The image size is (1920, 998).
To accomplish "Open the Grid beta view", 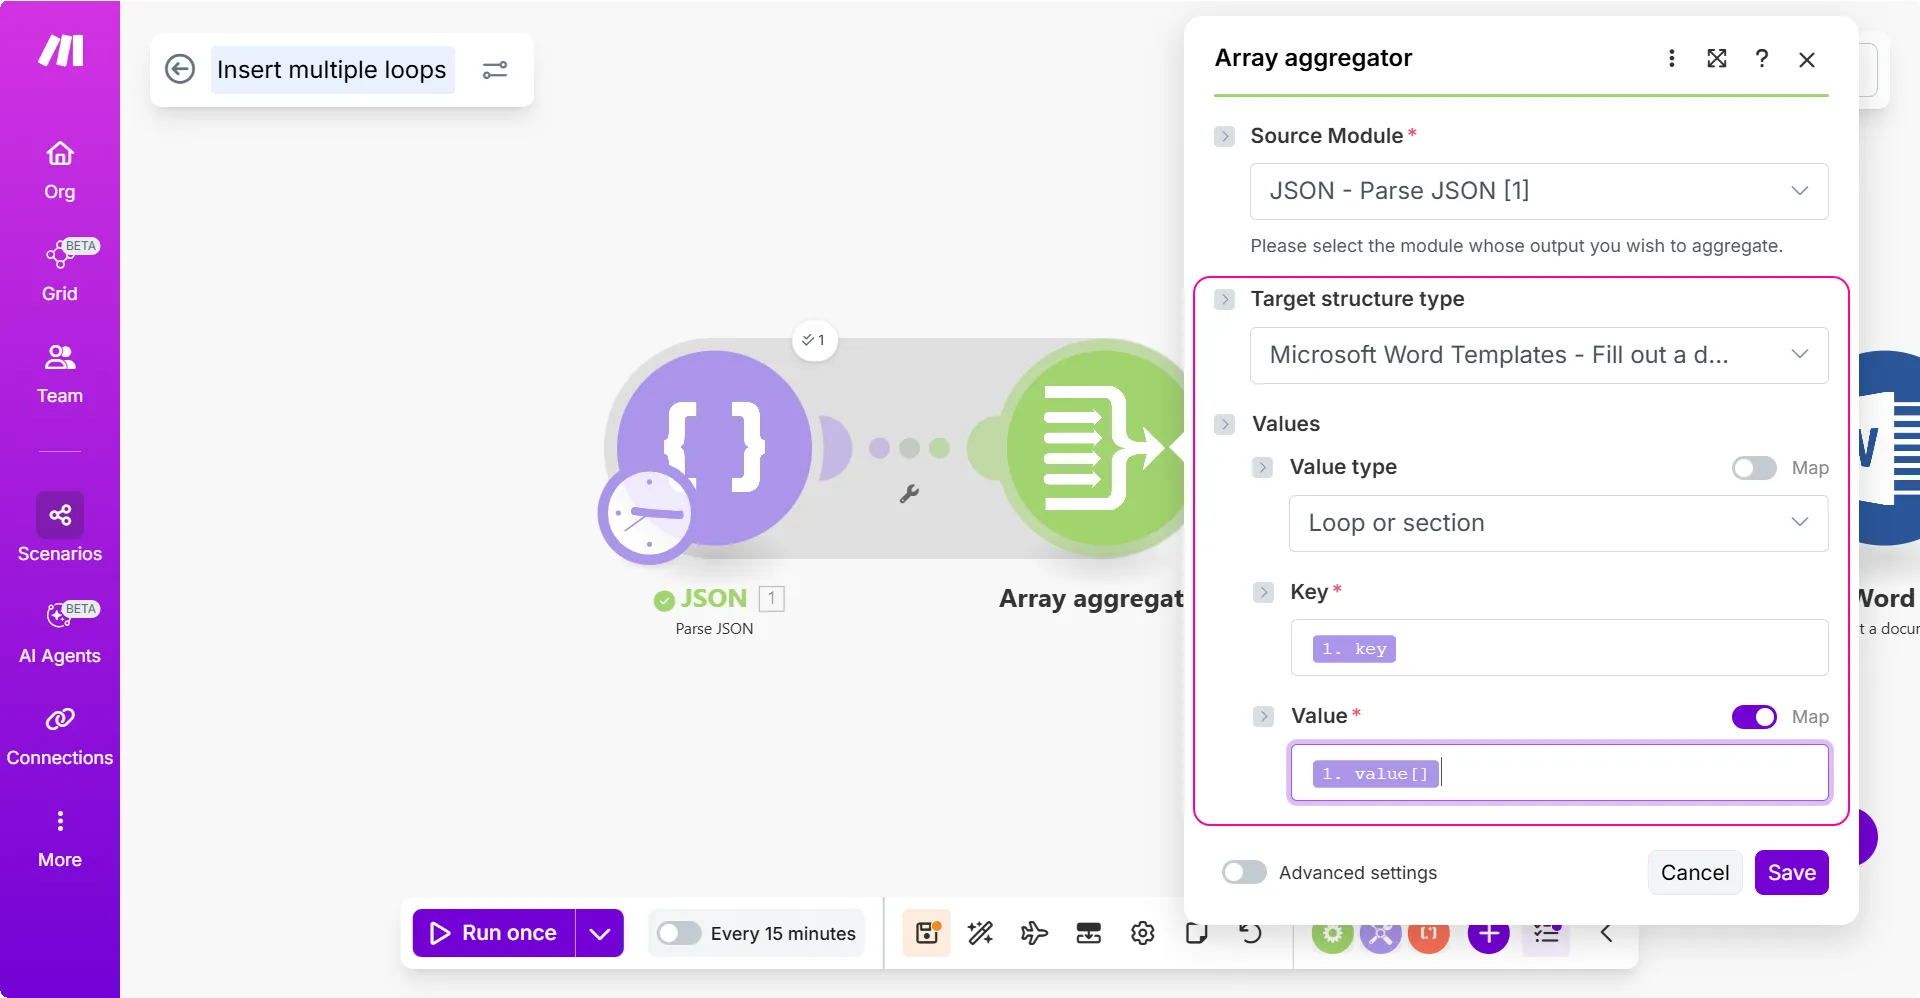I will tap(60, 270).
